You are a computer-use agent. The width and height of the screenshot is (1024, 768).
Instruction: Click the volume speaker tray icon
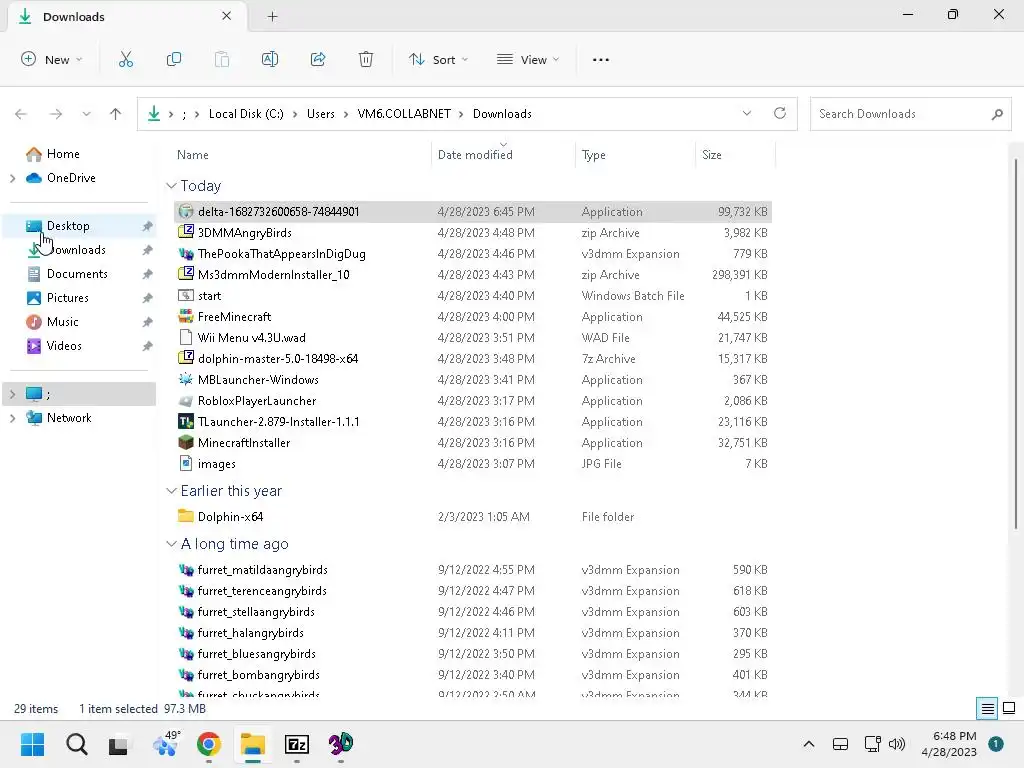(x=897, y=744)
